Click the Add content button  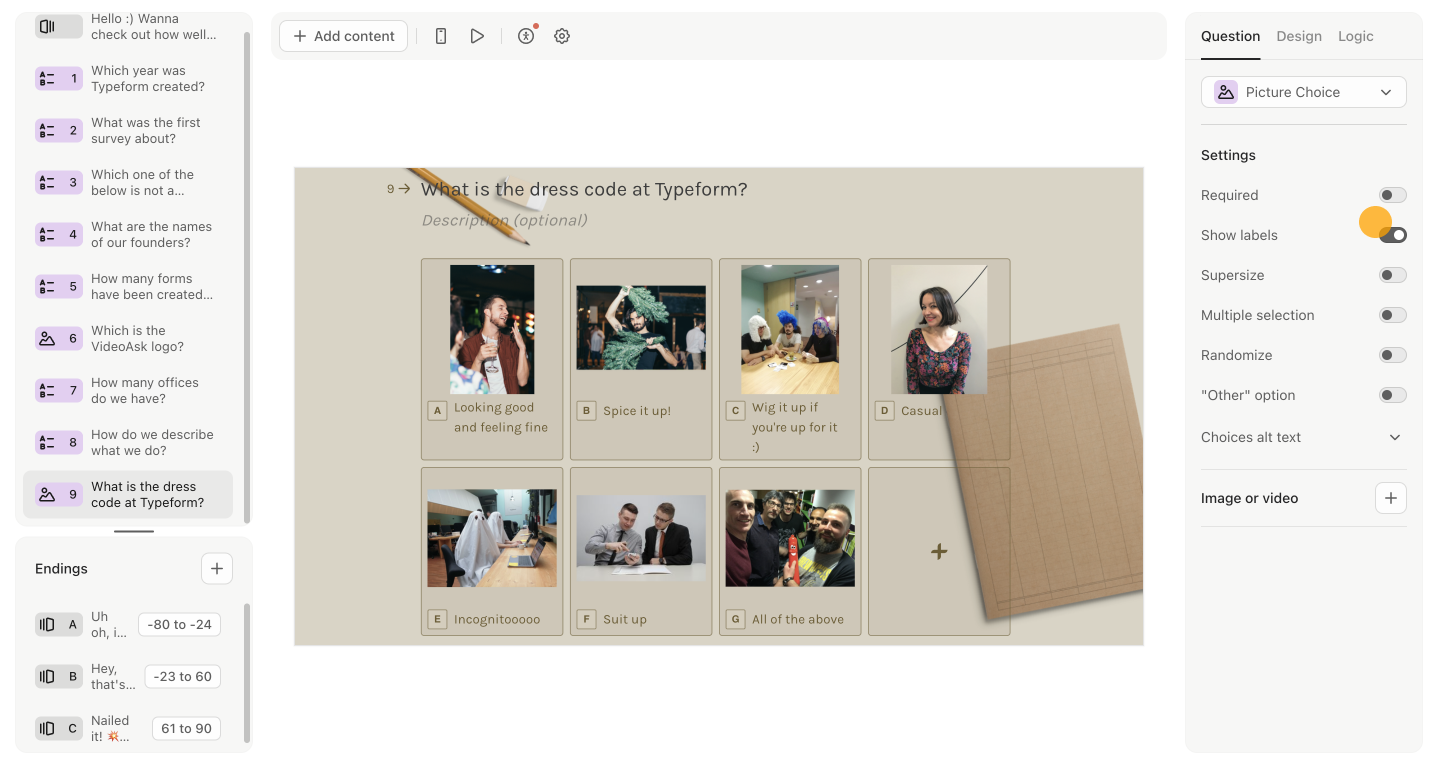[x=343, y=36]
